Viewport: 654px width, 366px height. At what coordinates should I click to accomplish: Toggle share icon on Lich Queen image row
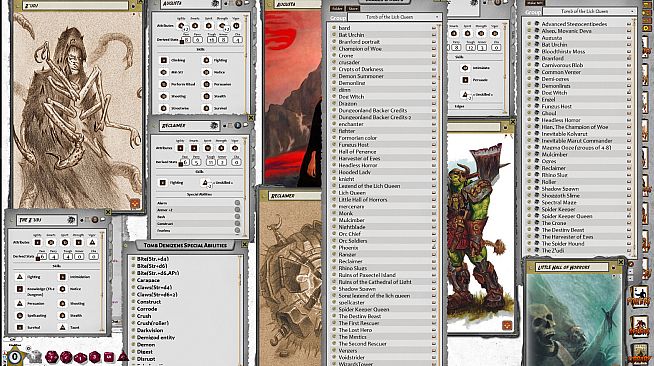coord(434,193)
